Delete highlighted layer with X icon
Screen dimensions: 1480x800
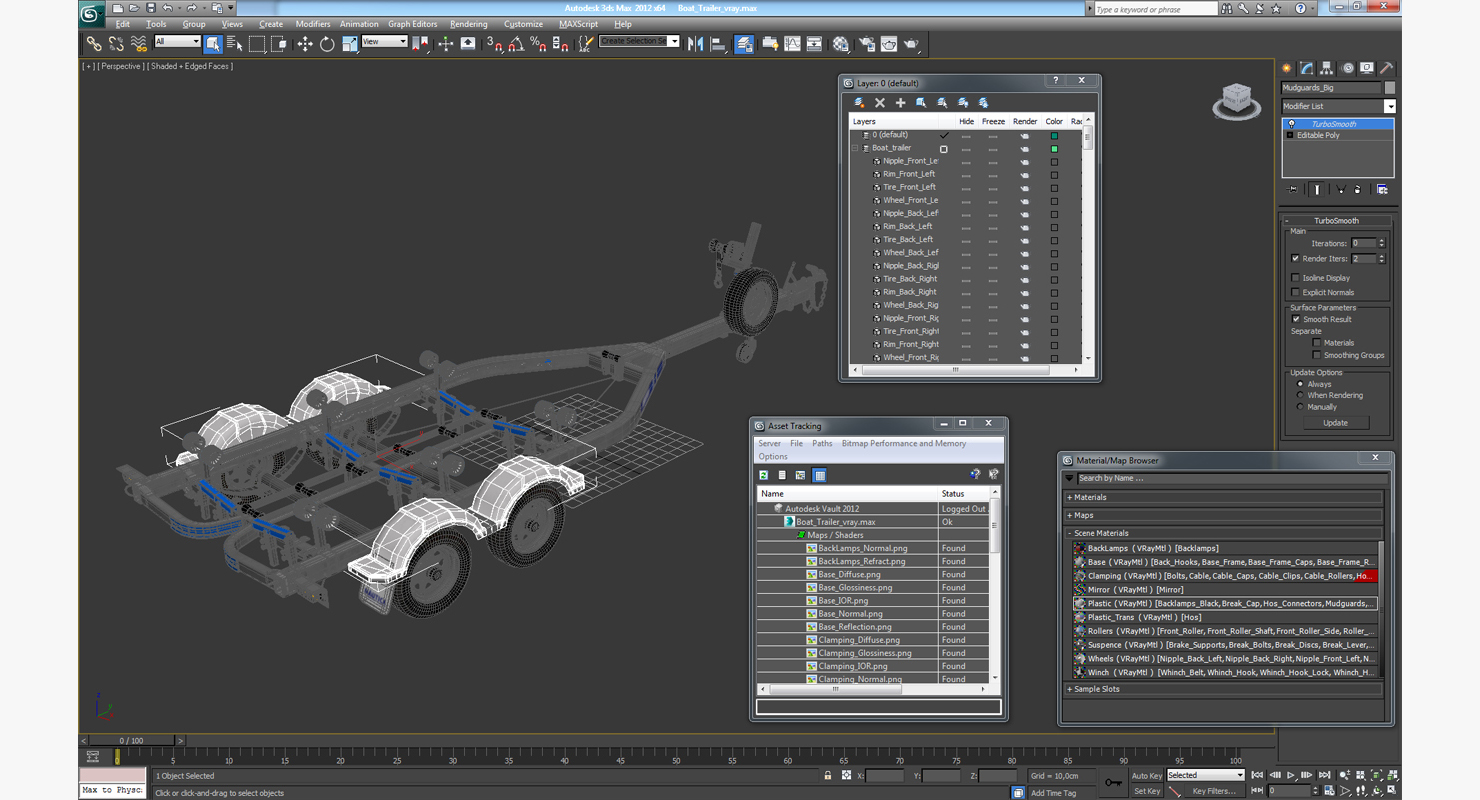click(880, 103)
